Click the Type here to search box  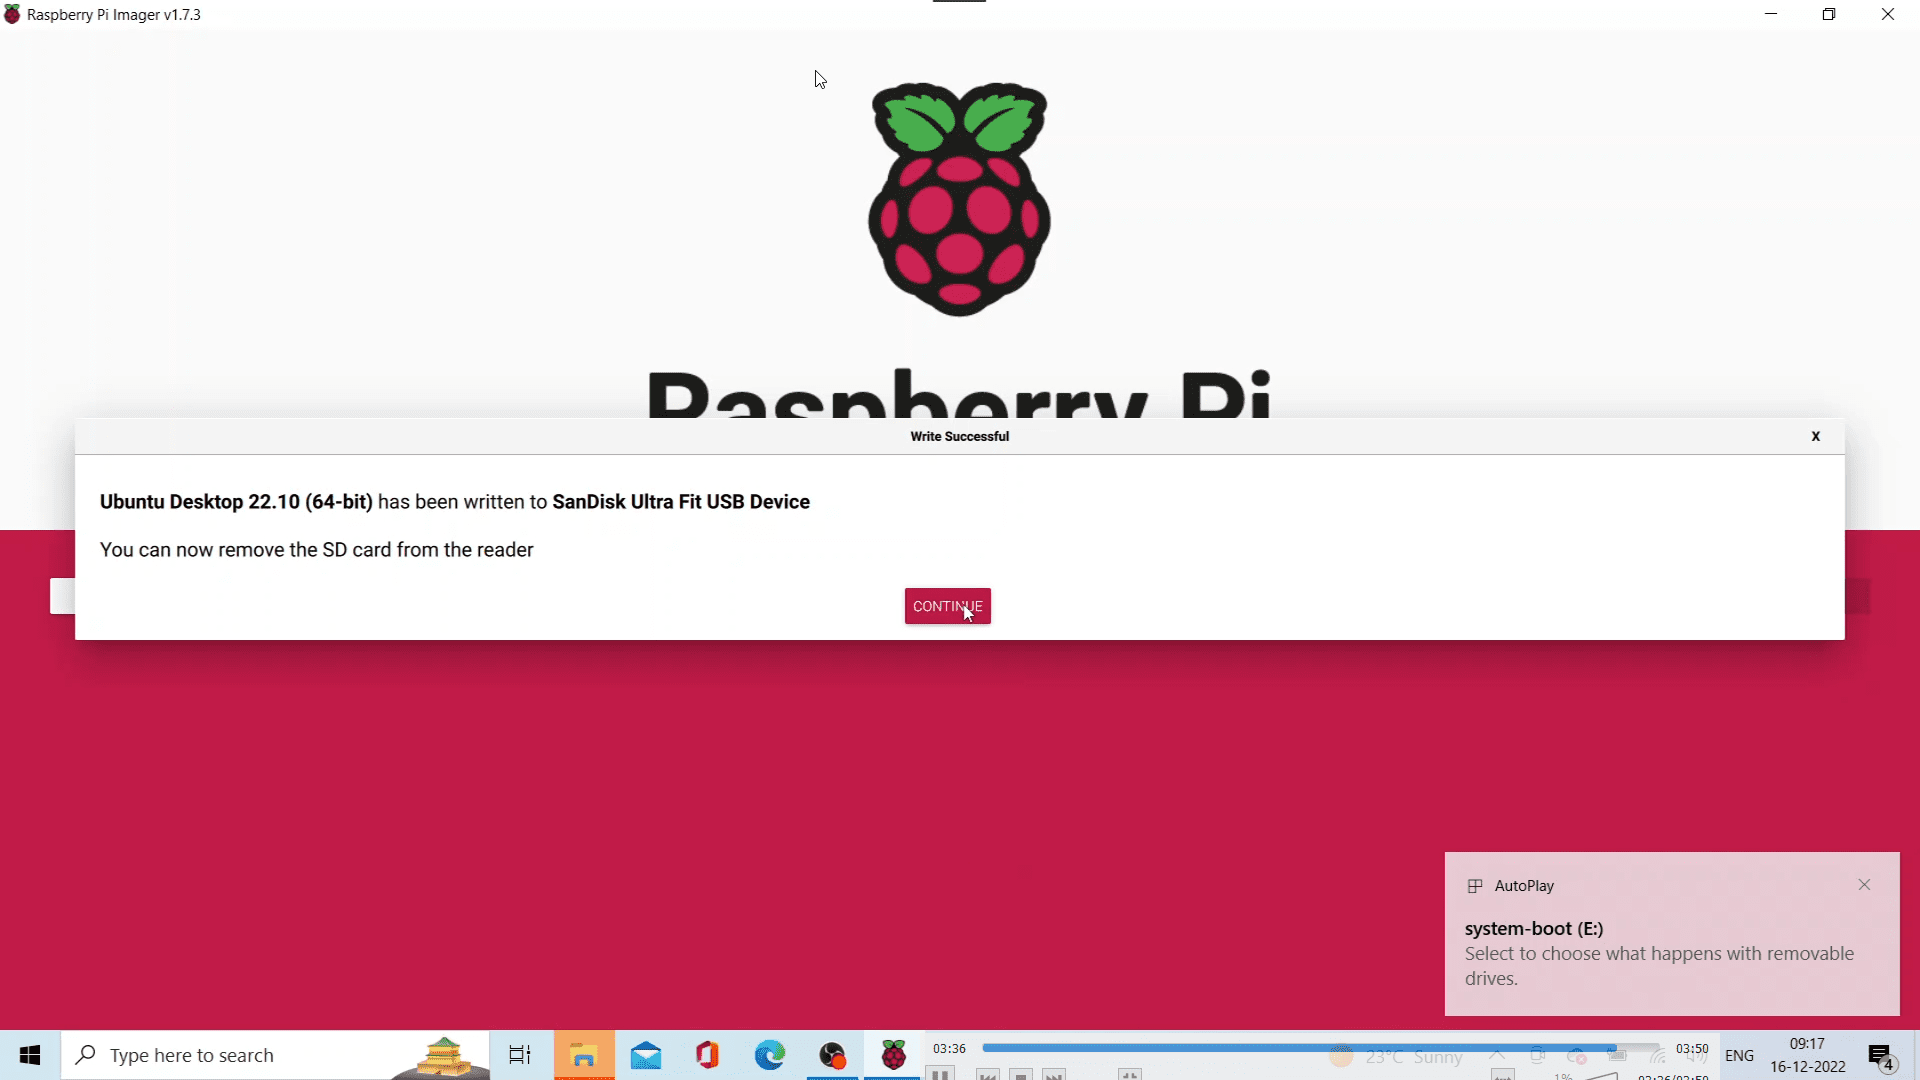pos(276,1055)
